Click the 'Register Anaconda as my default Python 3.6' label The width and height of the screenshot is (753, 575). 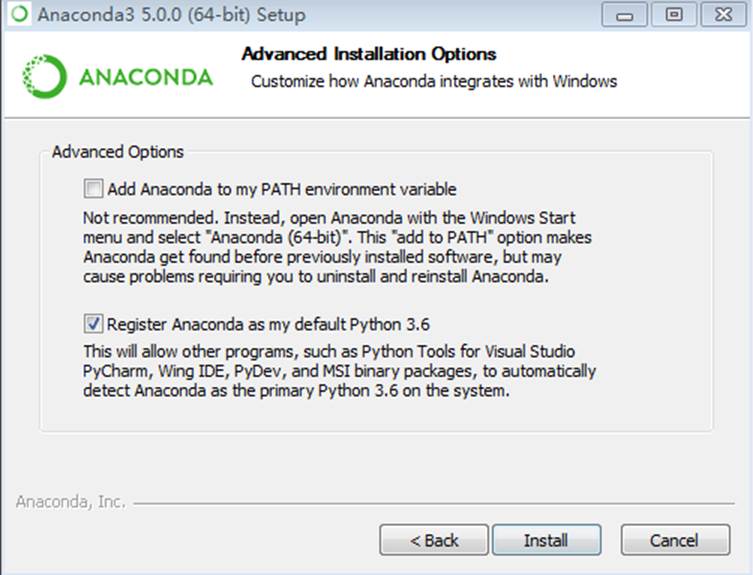click(268, 324)
